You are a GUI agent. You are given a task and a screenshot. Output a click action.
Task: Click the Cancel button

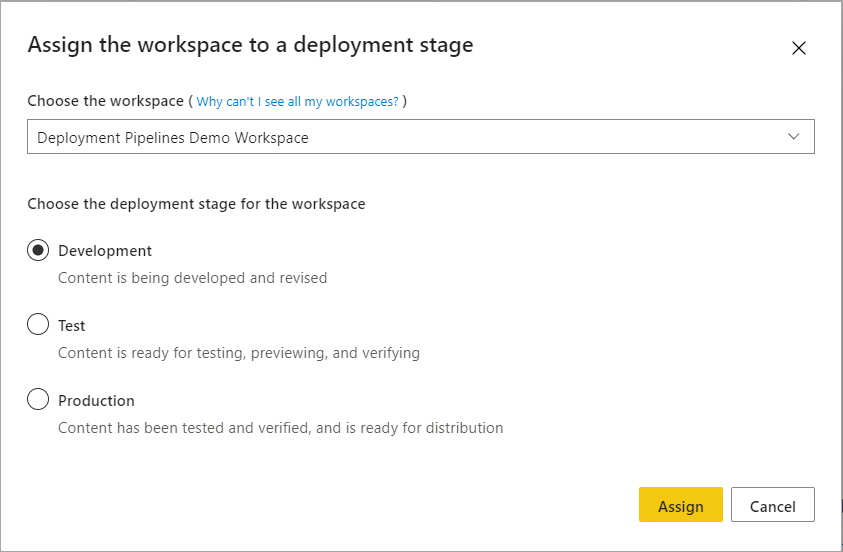pyautogui.click(x=772, y=506)
